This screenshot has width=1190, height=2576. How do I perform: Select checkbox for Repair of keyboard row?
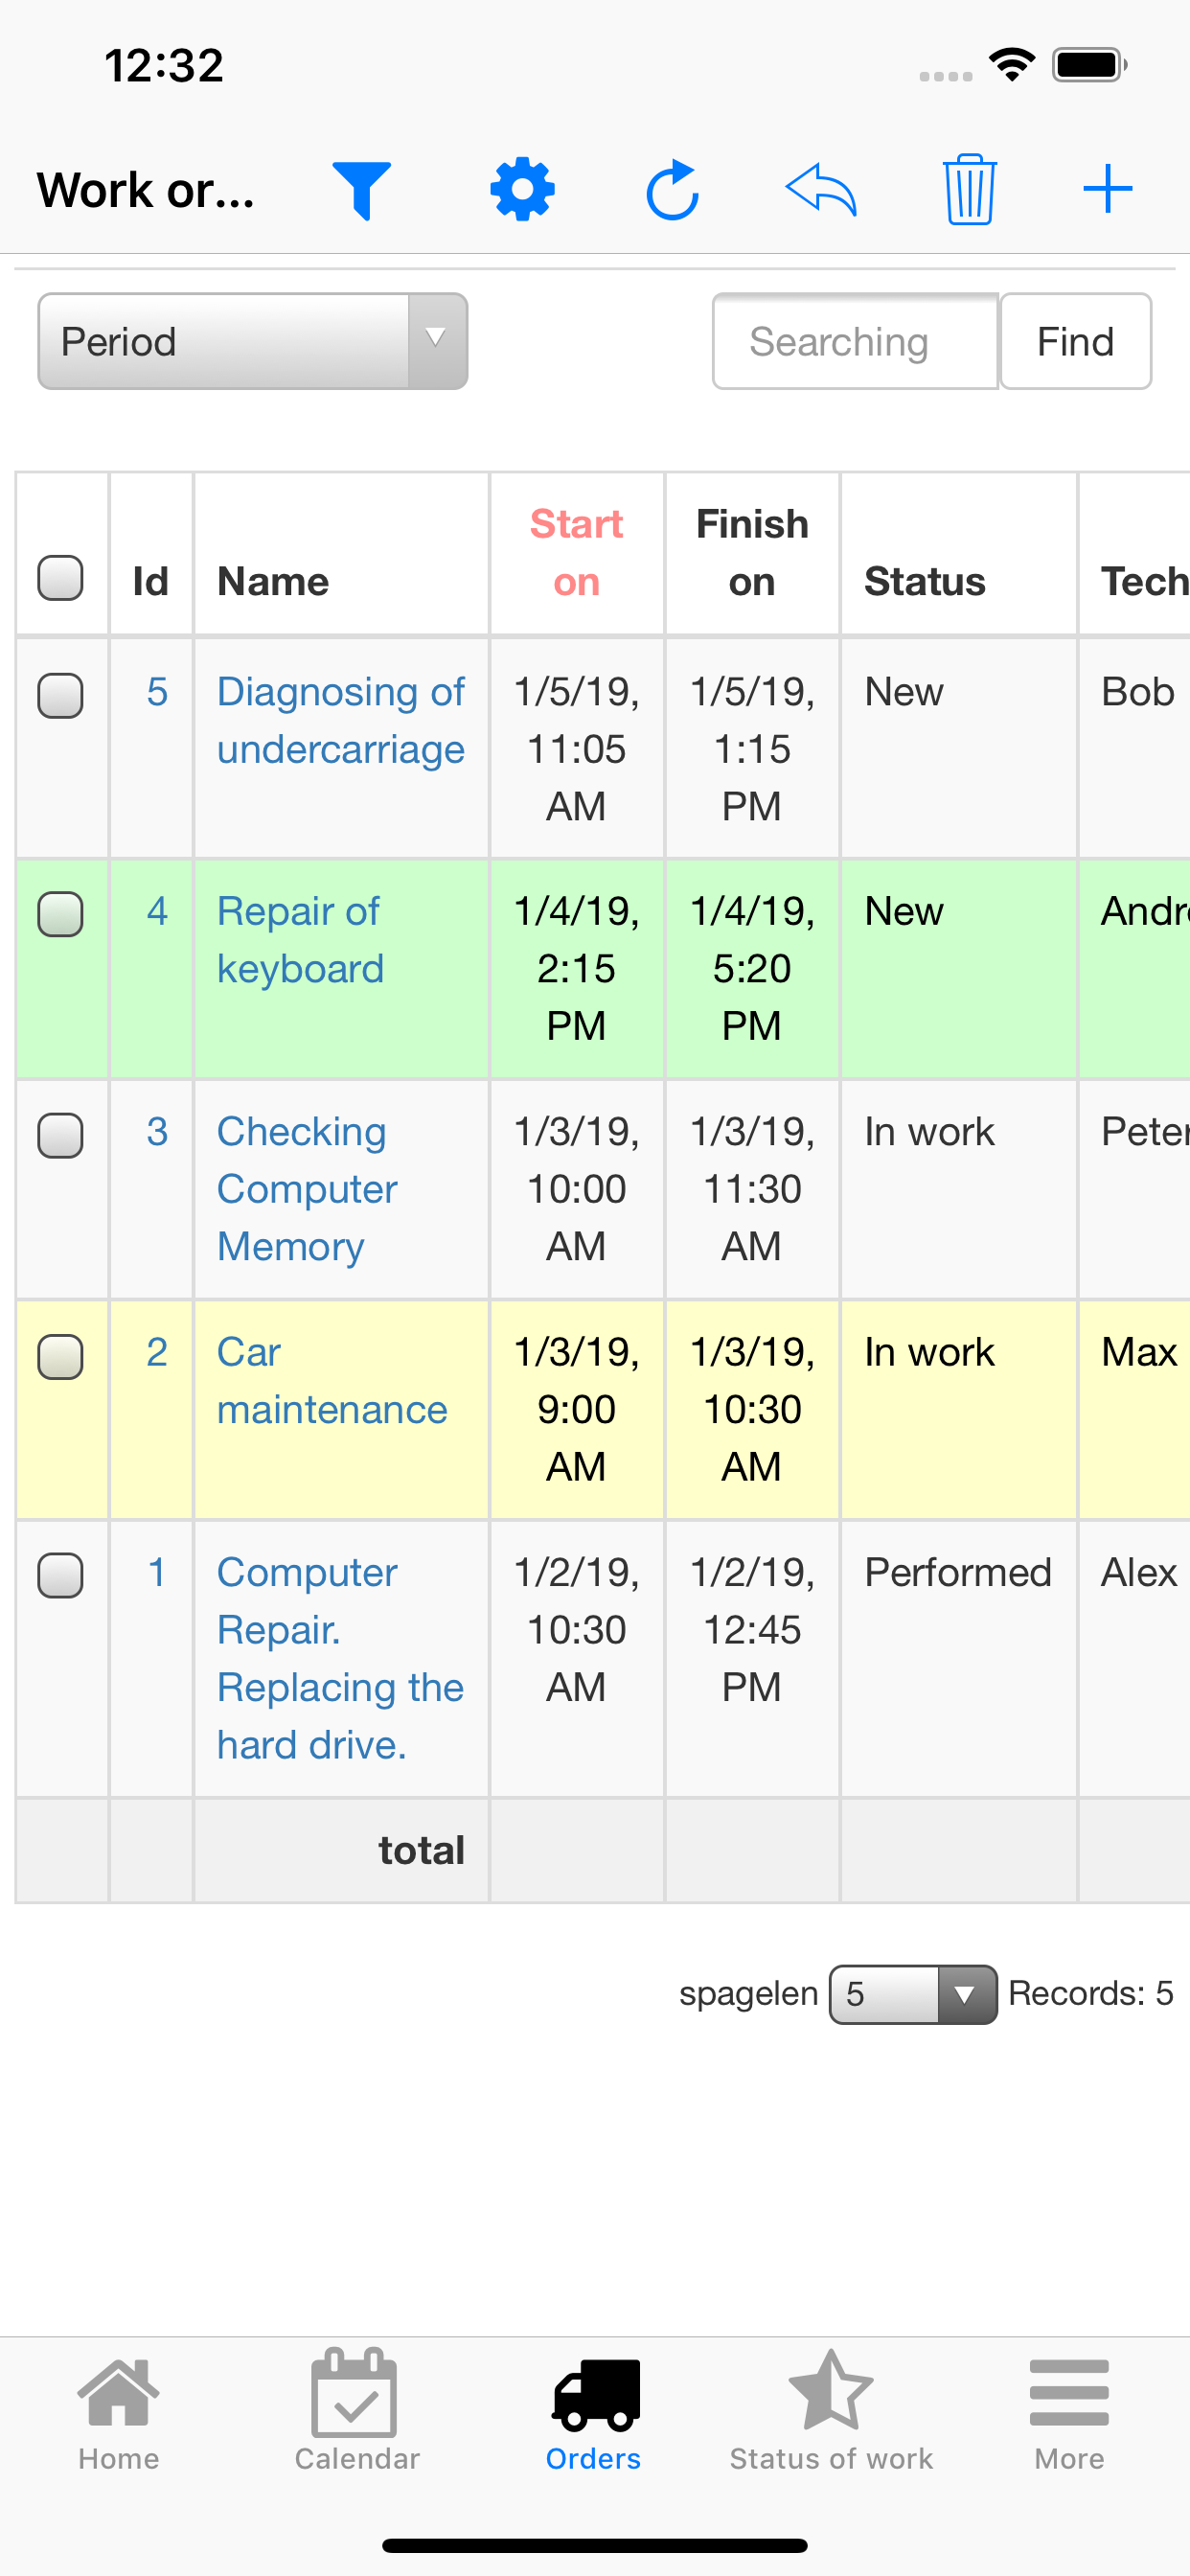coord(60,915)
